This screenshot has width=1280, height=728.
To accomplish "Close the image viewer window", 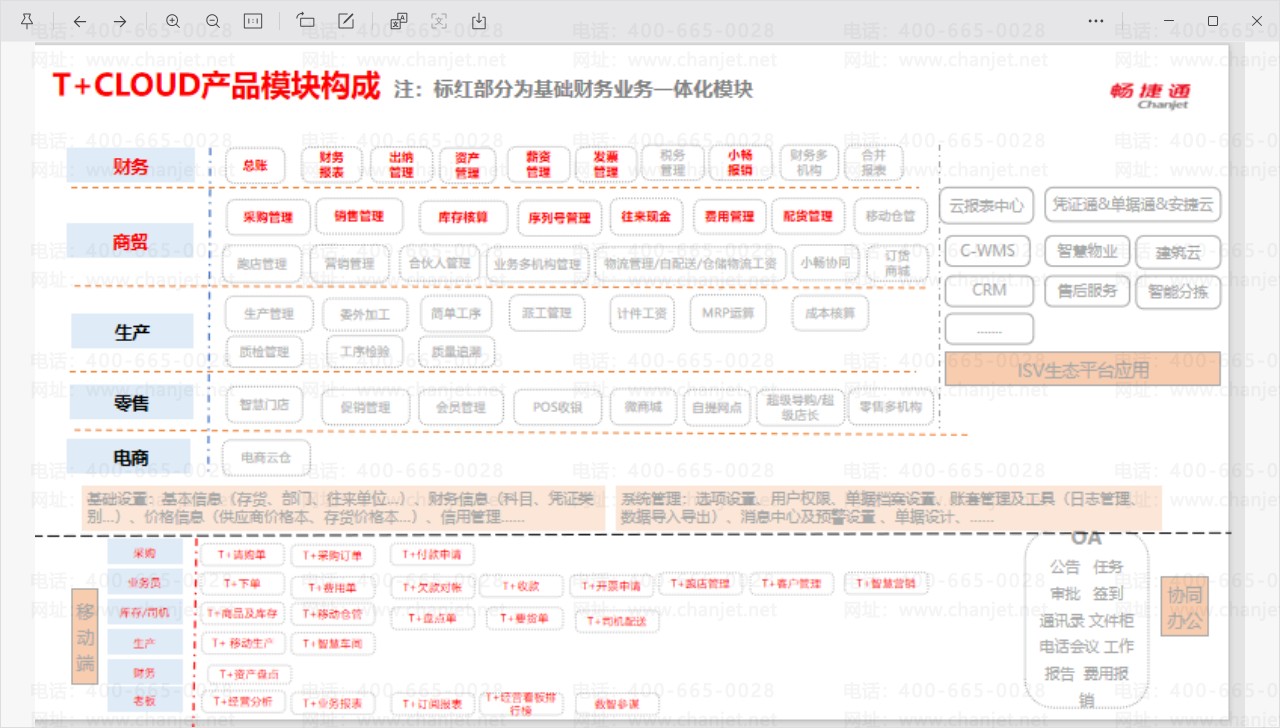I will pos(1259,21).
